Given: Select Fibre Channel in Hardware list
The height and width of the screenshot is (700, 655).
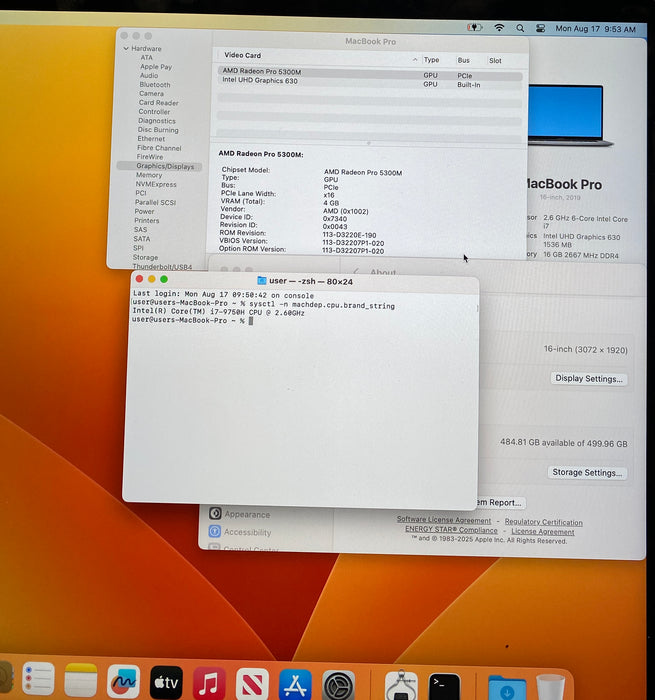Looking at the screenshot, I should point(159,148).
